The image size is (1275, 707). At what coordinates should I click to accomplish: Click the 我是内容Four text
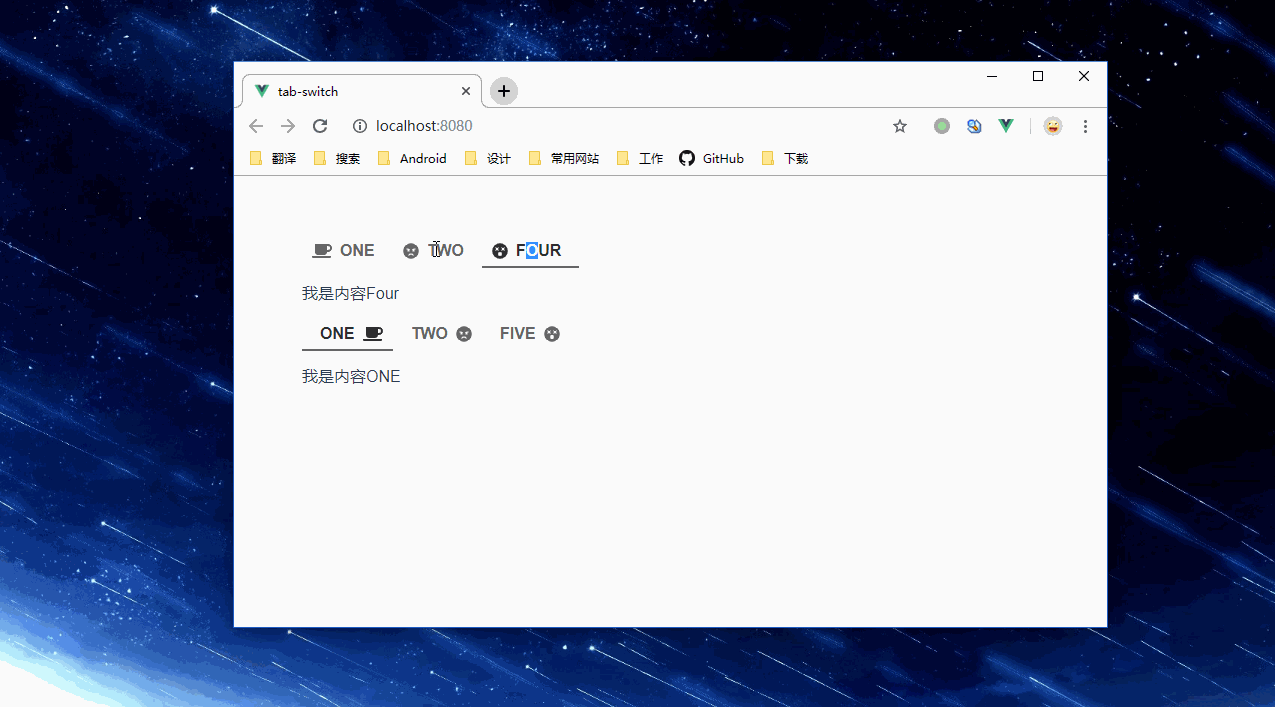point(350,294)
